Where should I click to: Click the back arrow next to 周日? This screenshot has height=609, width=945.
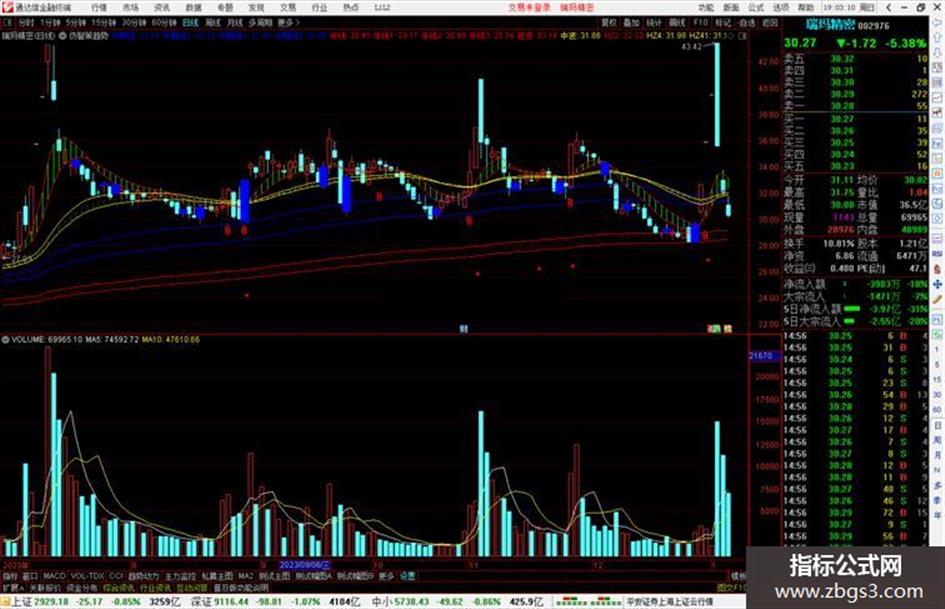tap(888, 8)
